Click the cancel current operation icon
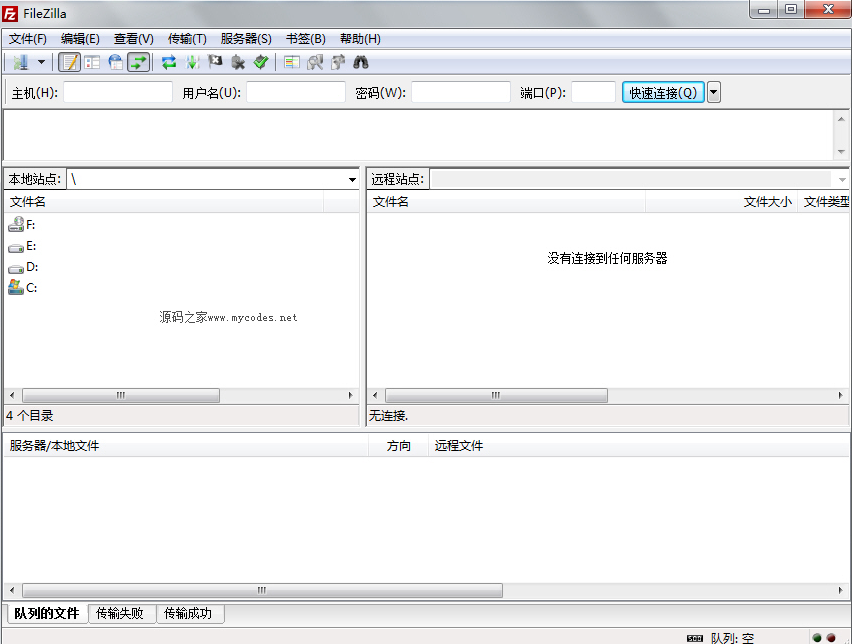This screenshot has width=852, height=644. pos(215,62)
